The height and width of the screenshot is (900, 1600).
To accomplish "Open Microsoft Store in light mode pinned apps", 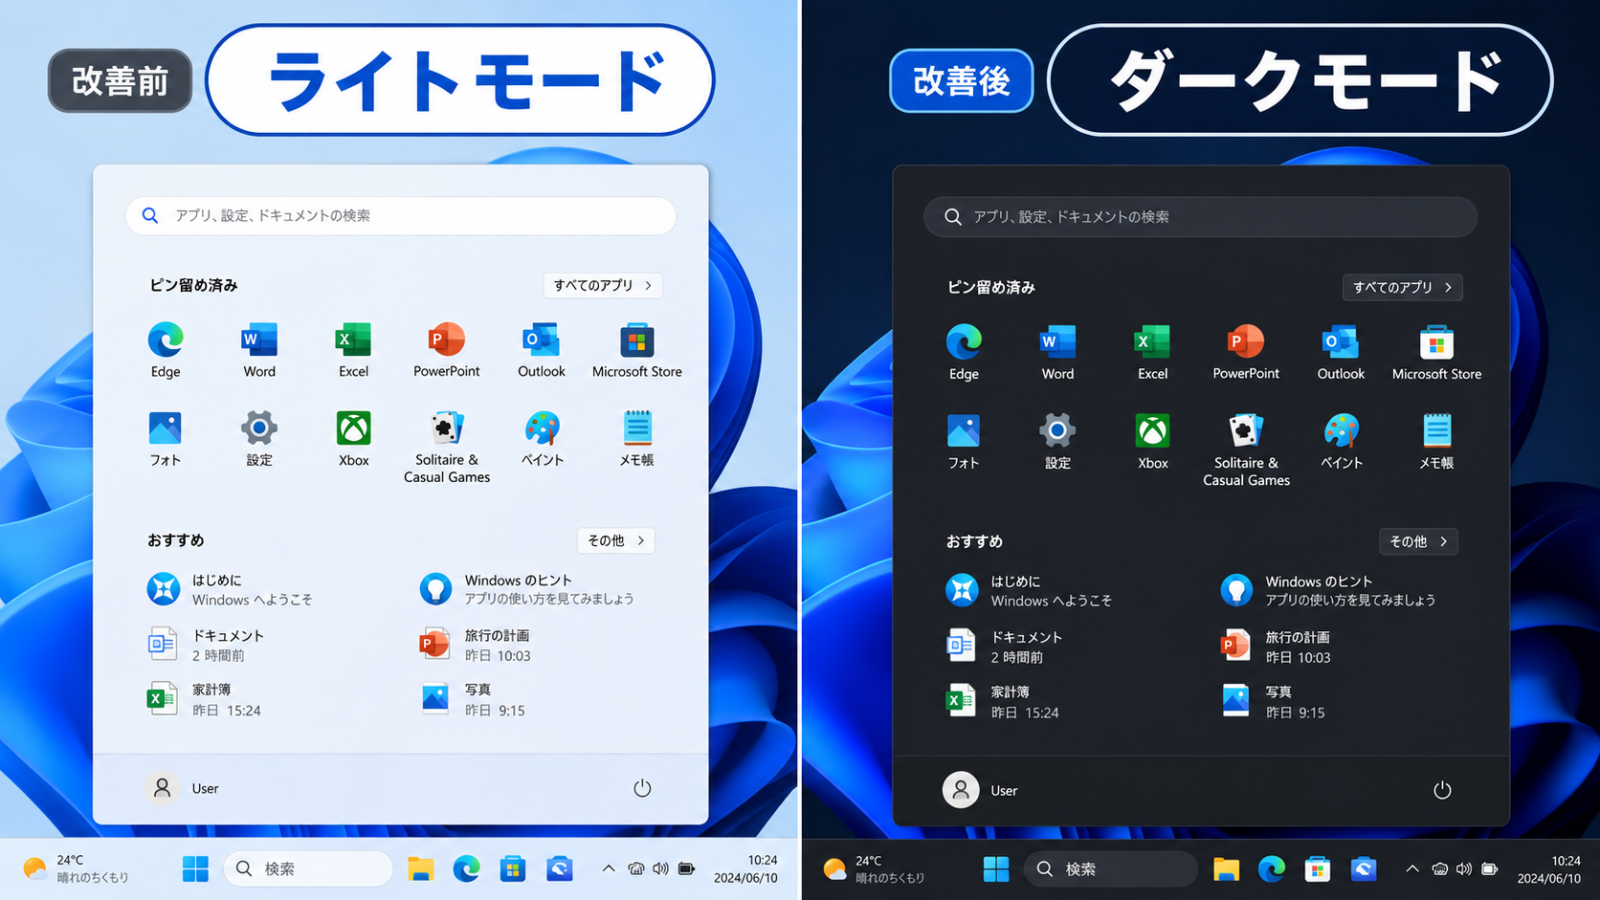I will pyautogui.click(x=637, y=350).
